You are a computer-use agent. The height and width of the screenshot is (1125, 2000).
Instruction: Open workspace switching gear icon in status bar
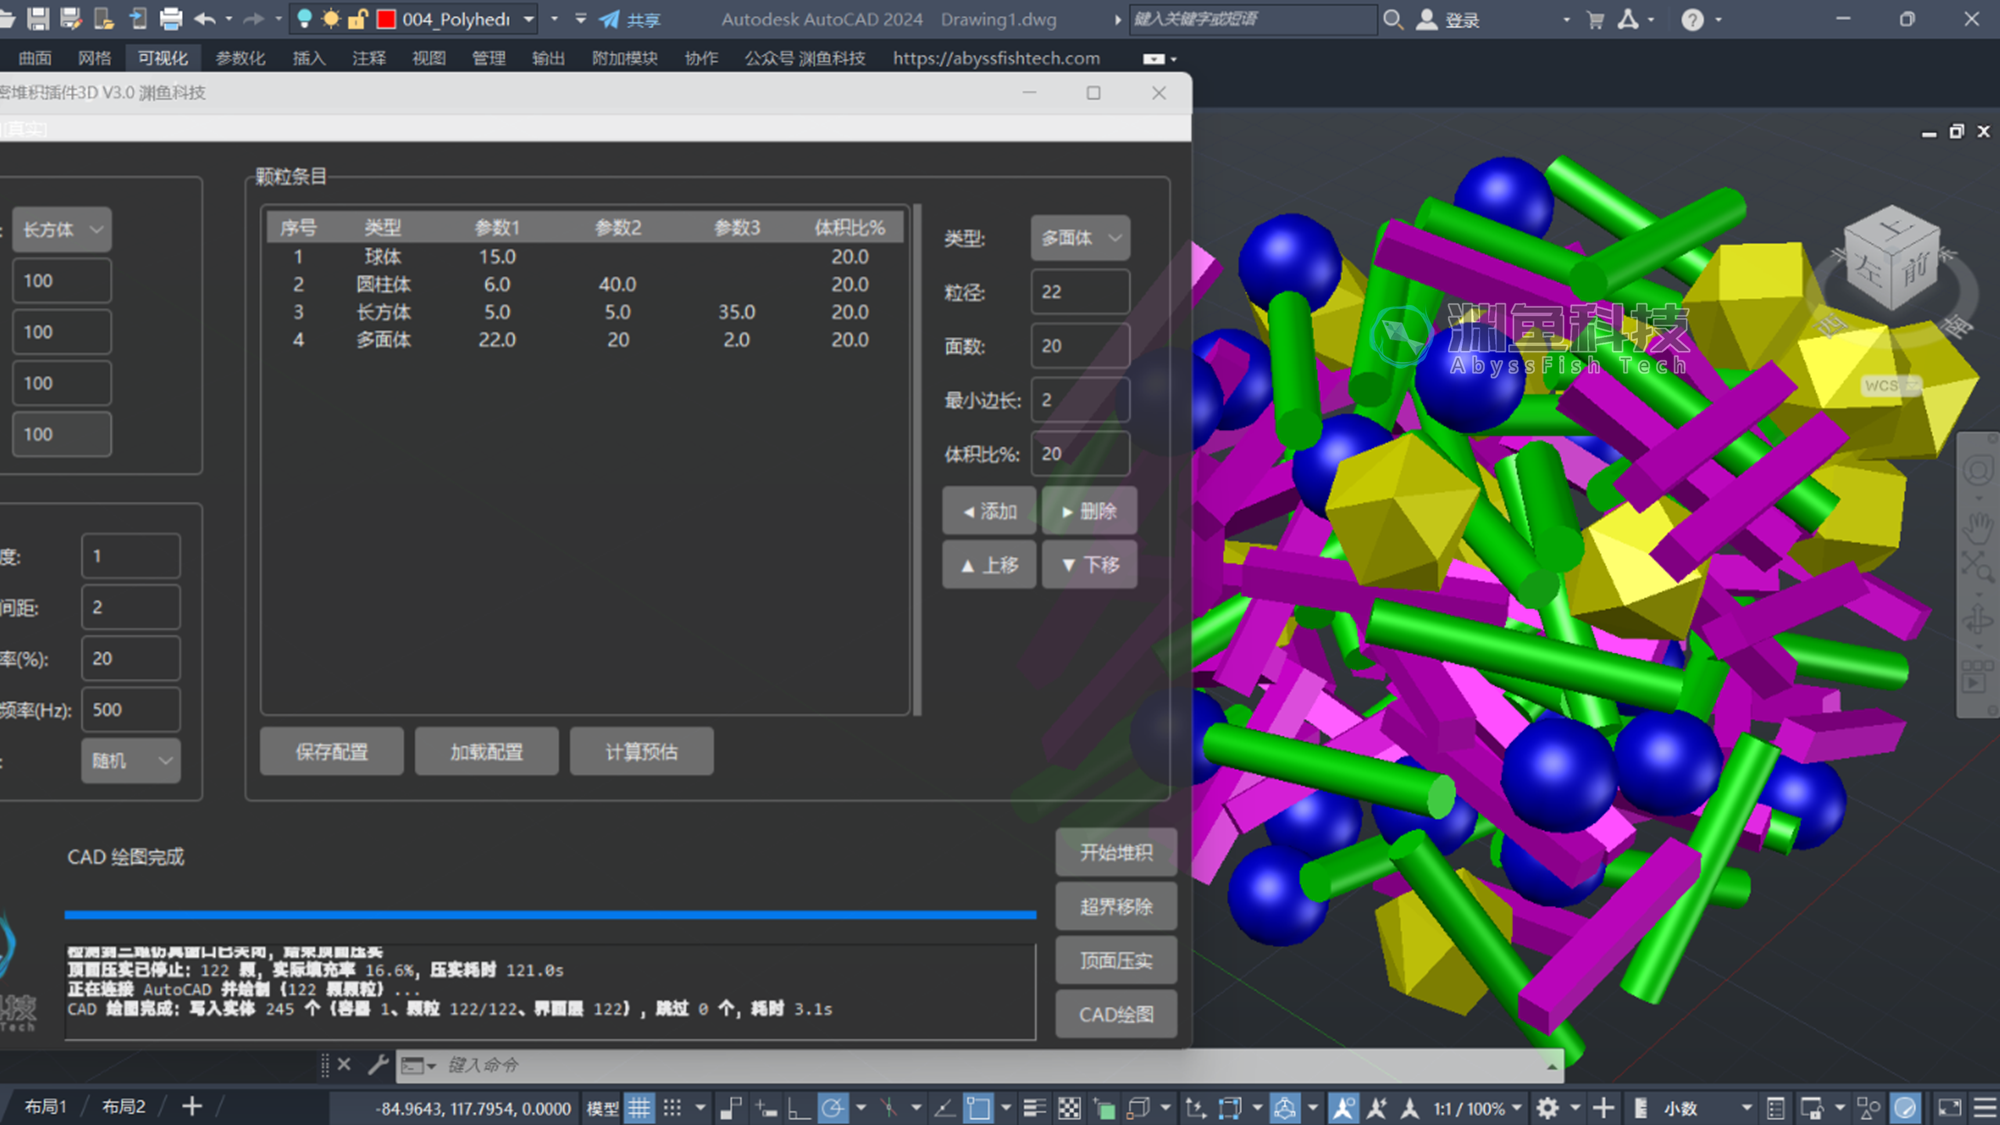pyautogui.click(x=1548, y=1107)
